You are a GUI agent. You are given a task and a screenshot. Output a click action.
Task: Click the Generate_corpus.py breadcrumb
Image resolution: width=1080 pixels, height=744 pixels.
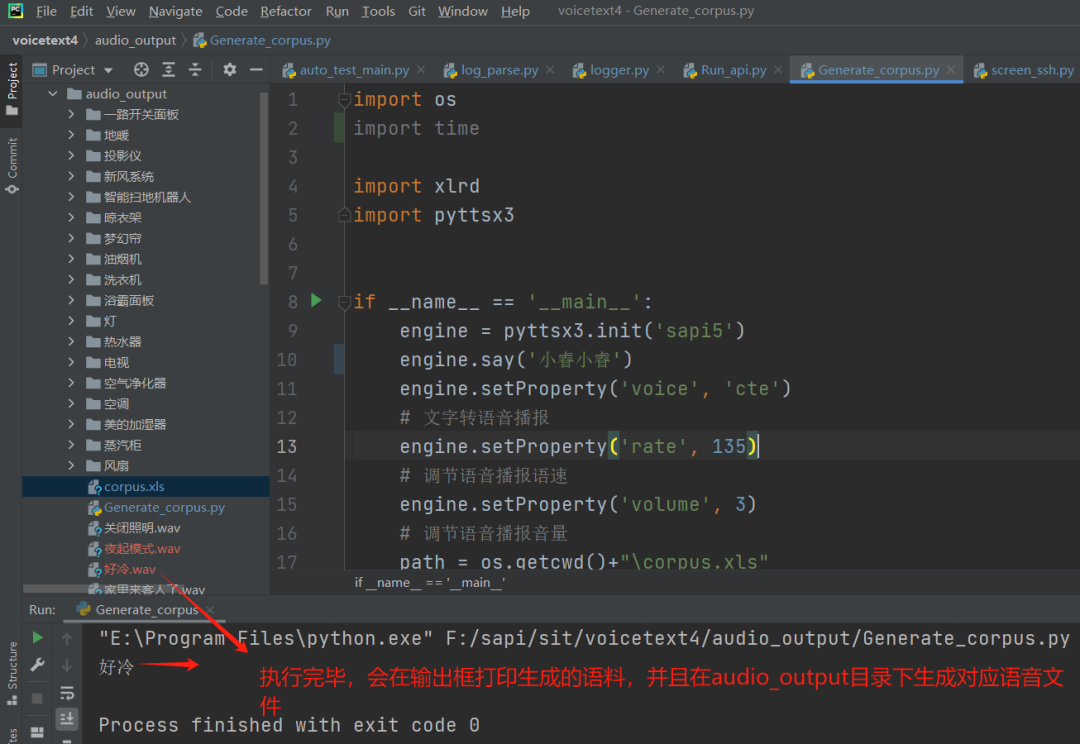[x=262, y=40]
